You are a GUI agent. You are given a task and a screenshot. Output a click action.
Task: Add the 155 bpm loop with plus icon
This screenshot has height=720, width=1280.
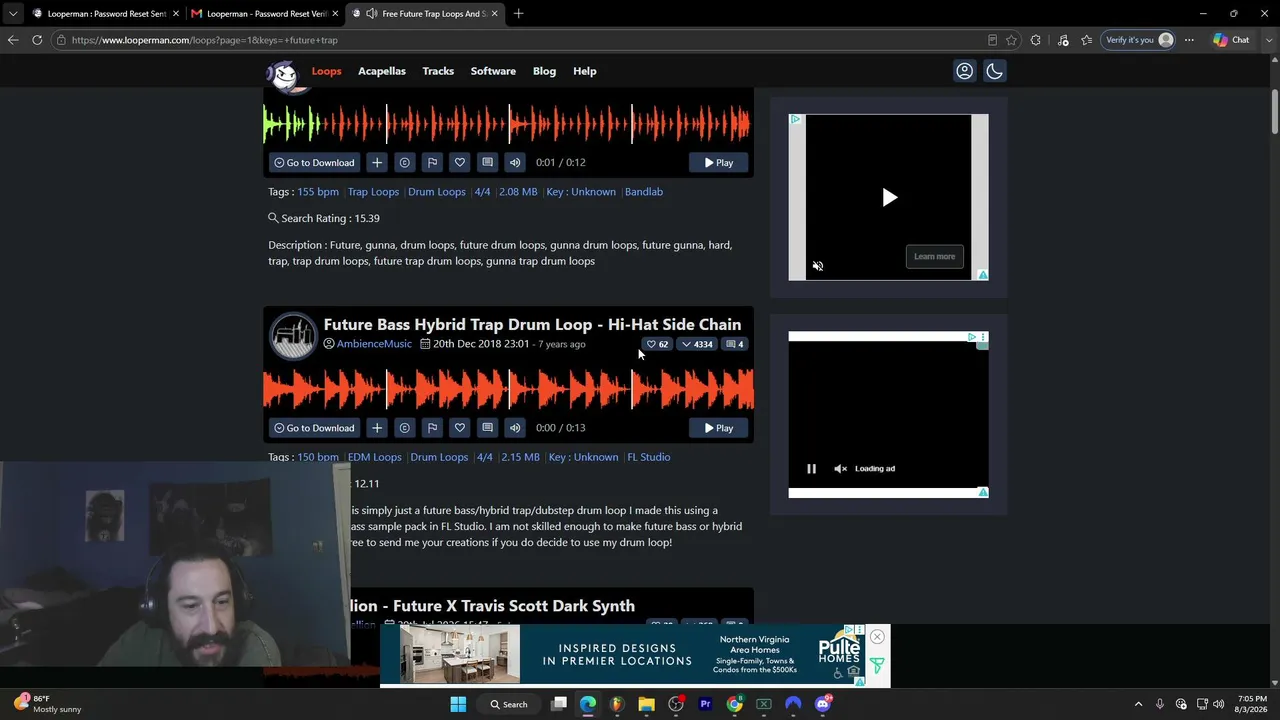(x=377, y=162)
